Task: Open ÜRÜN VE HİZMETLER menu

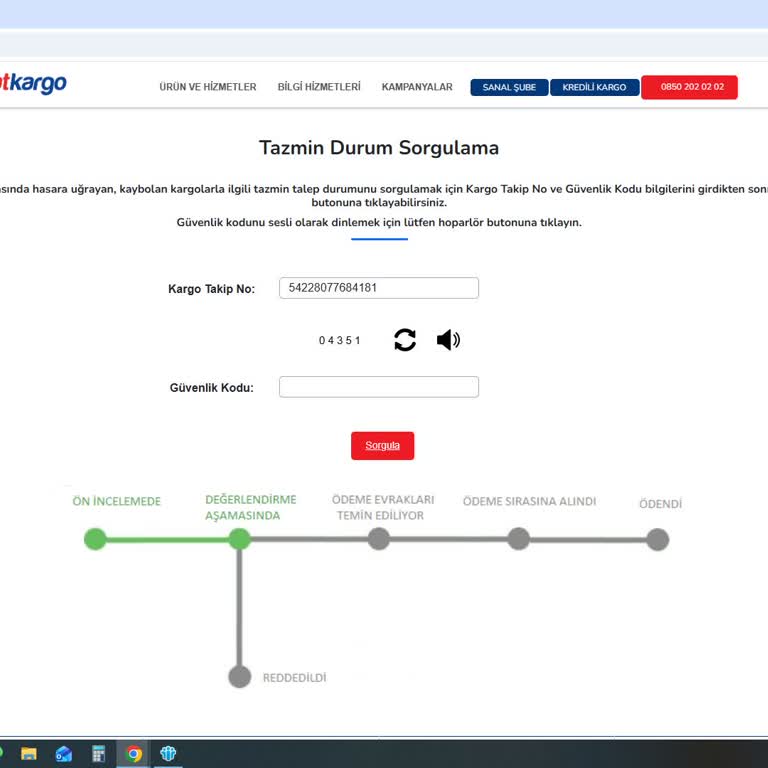Action: (x=208, y=87)
